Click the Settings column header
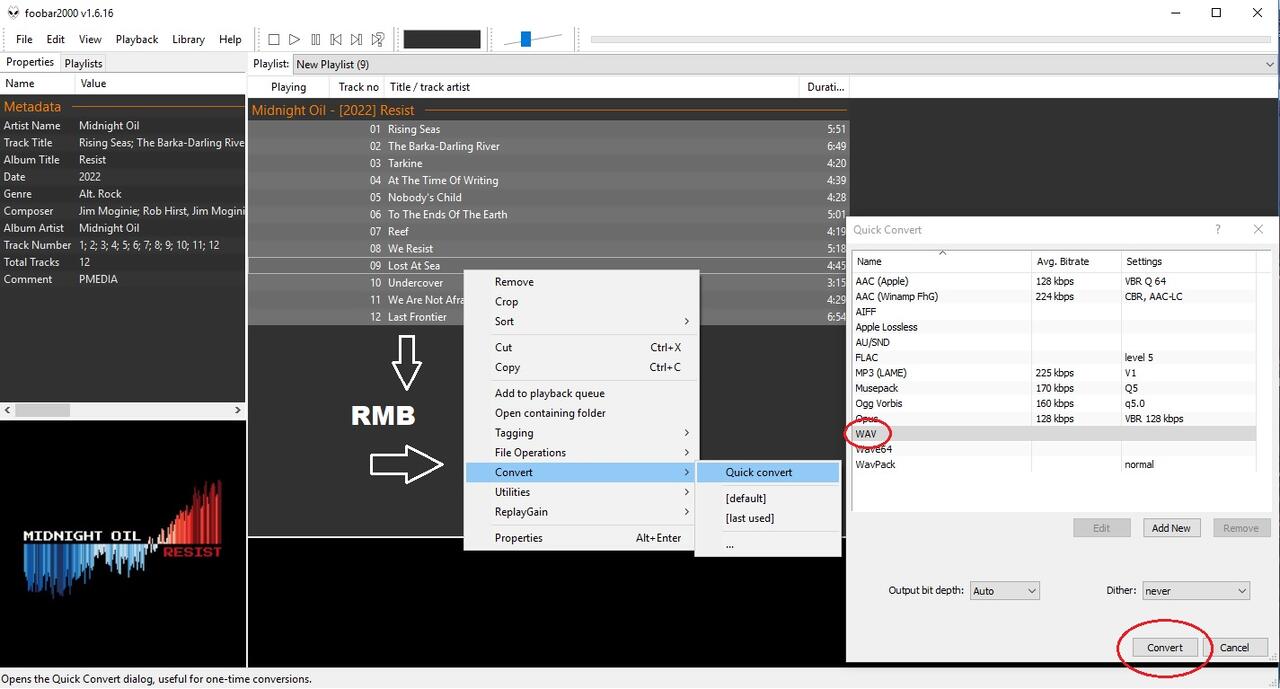This screenshot has height=689, width=1280. click(x=1188, y=261)
